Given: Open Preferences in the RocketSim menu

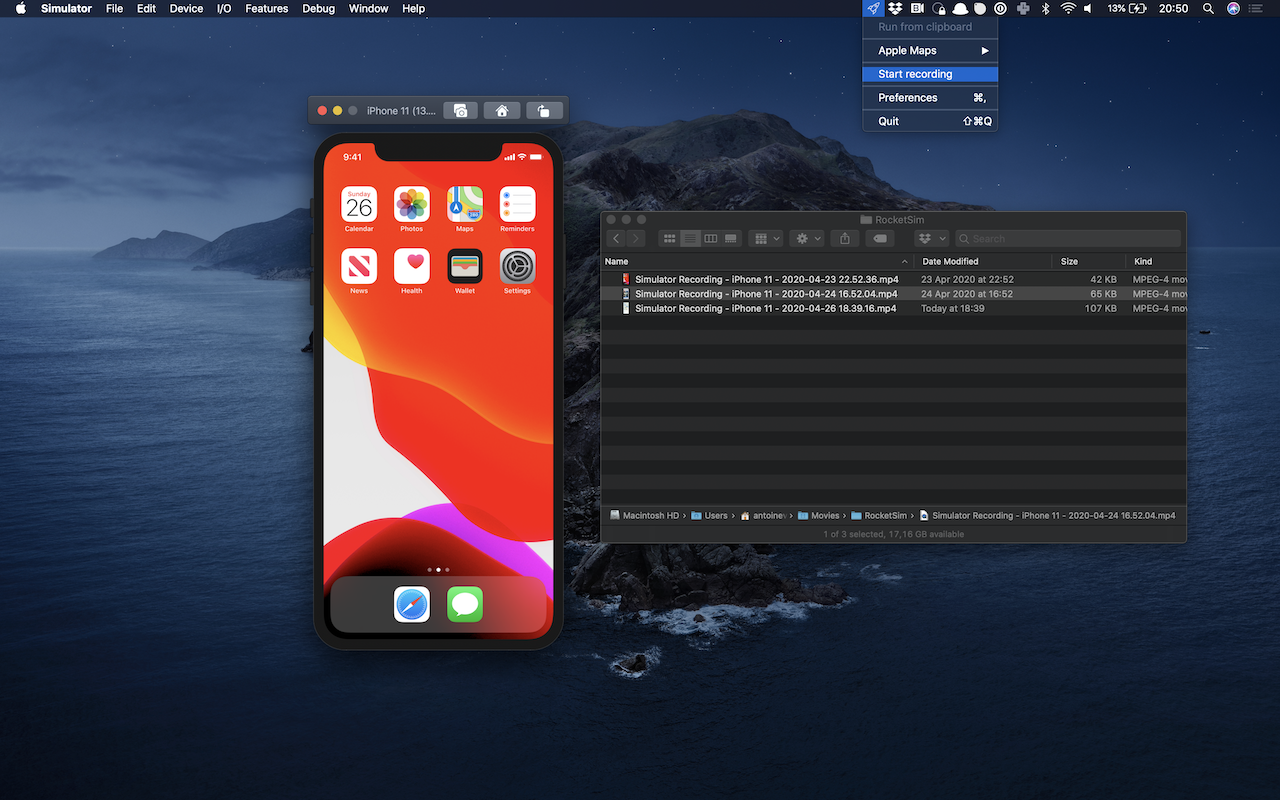Looking at the screenshot, I should (930, 97).
